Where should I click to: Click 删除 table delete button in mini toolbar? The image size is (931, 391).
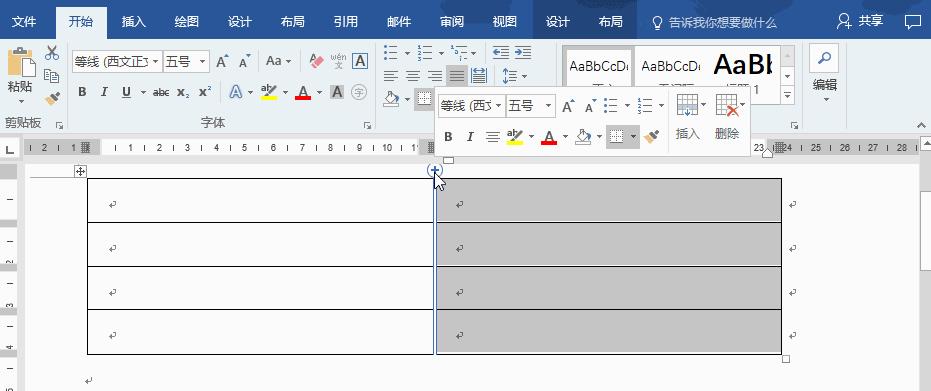point(727,117)
